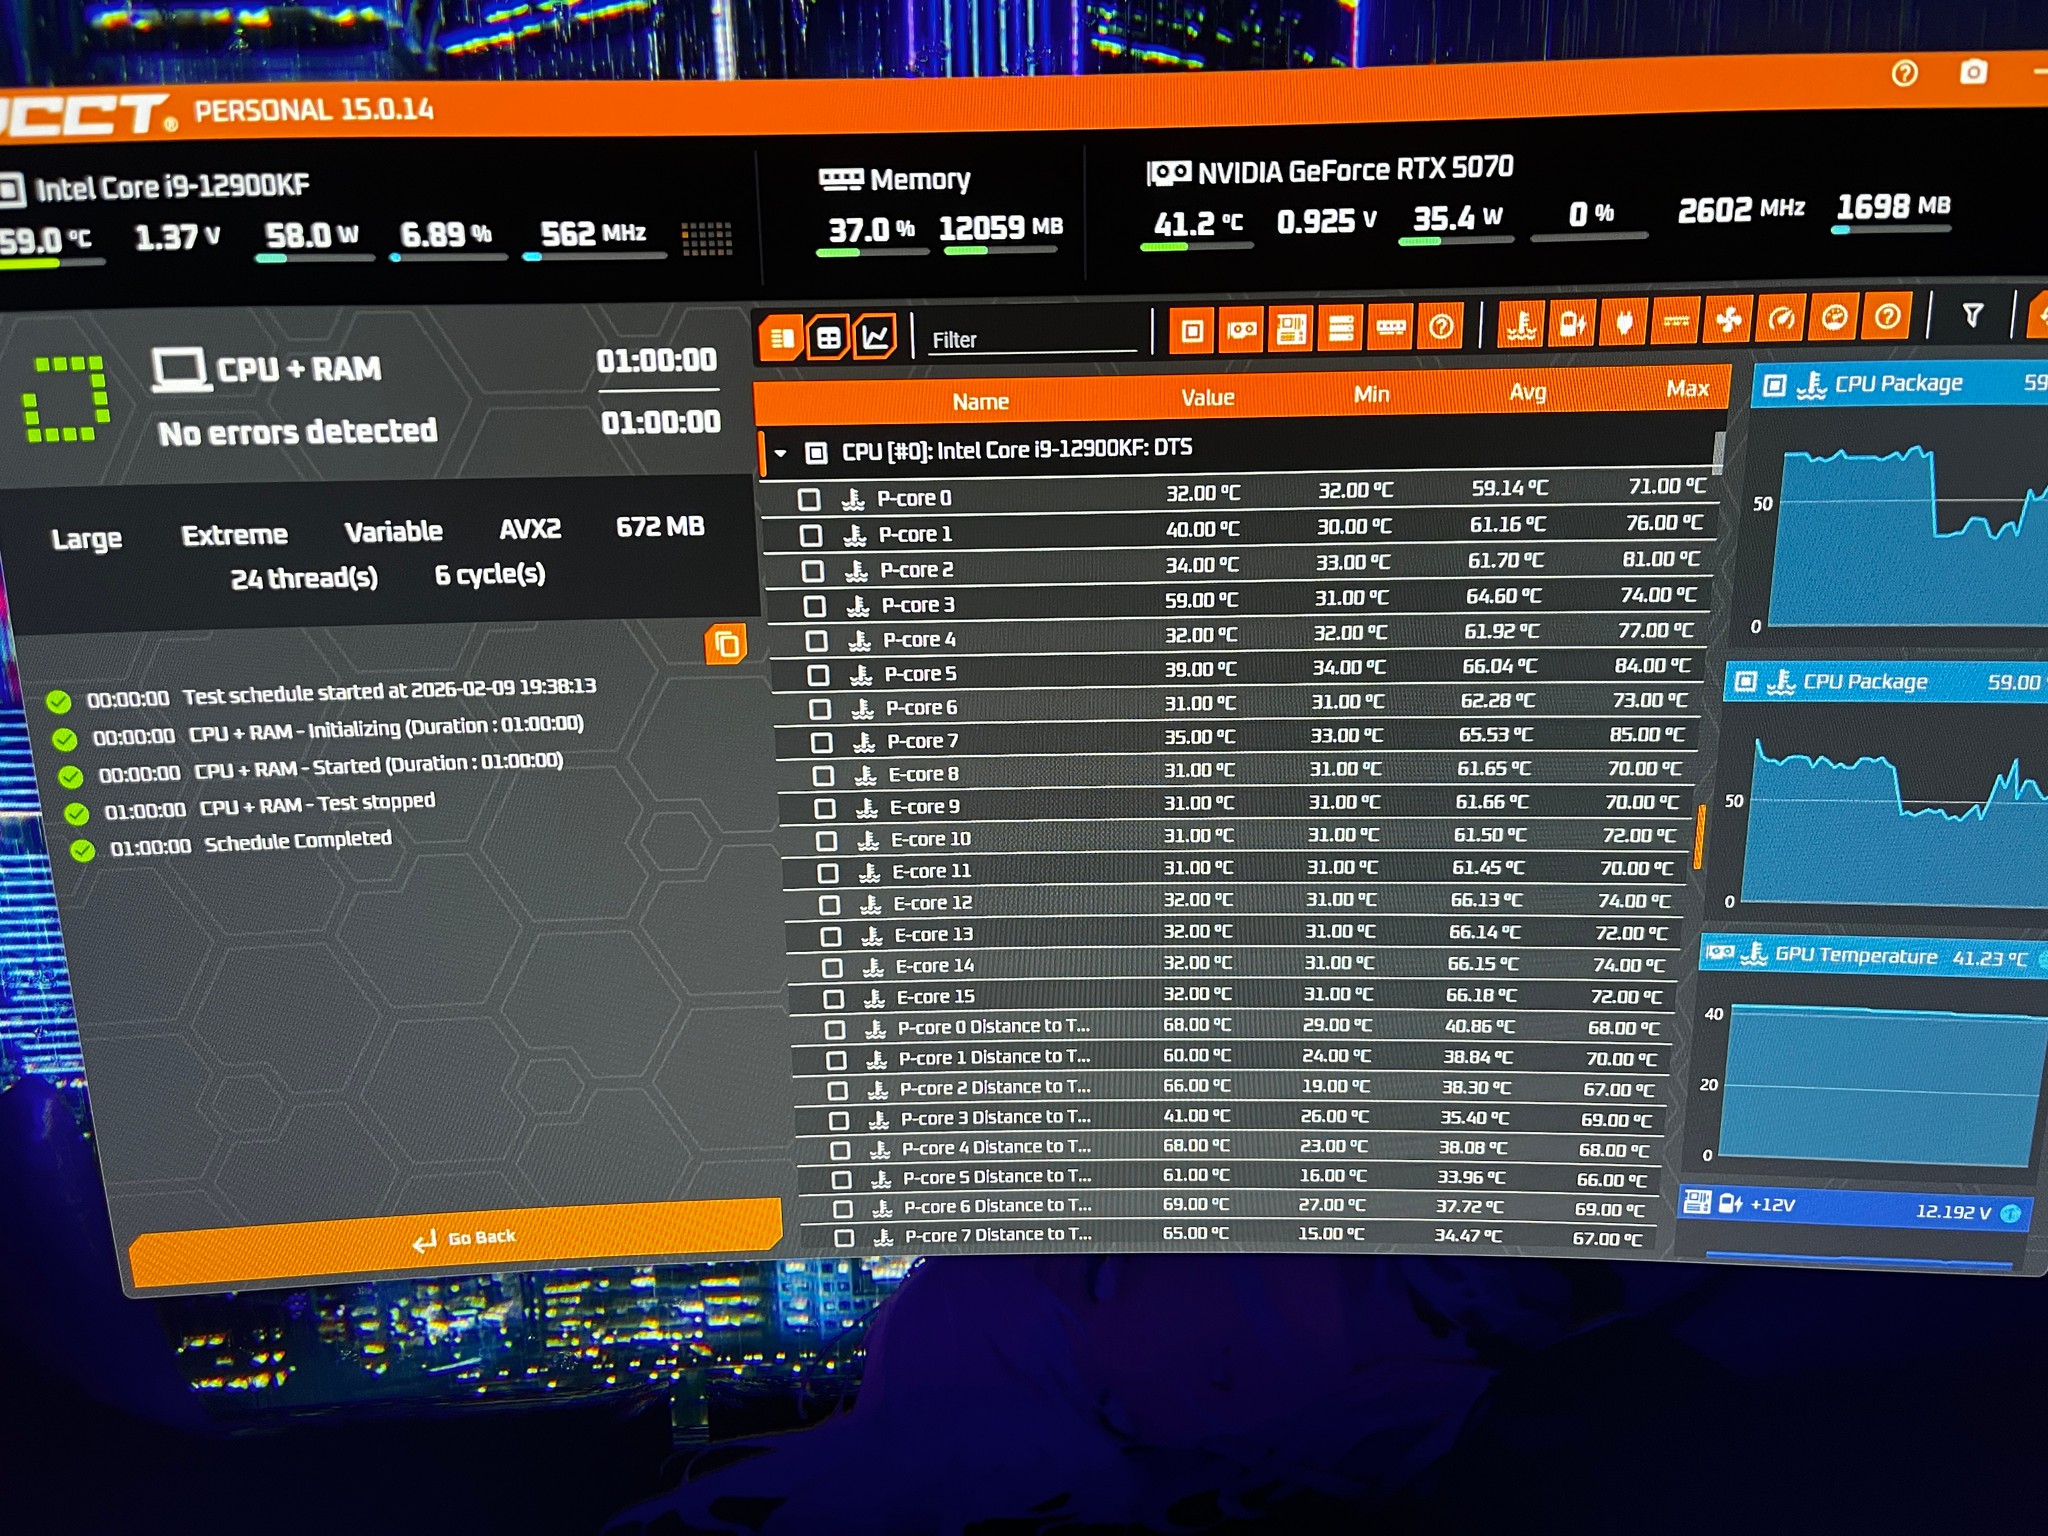
Task: Click 'CPU + RAM - Test stopped' log entry
Action: [x=317, y=804]
